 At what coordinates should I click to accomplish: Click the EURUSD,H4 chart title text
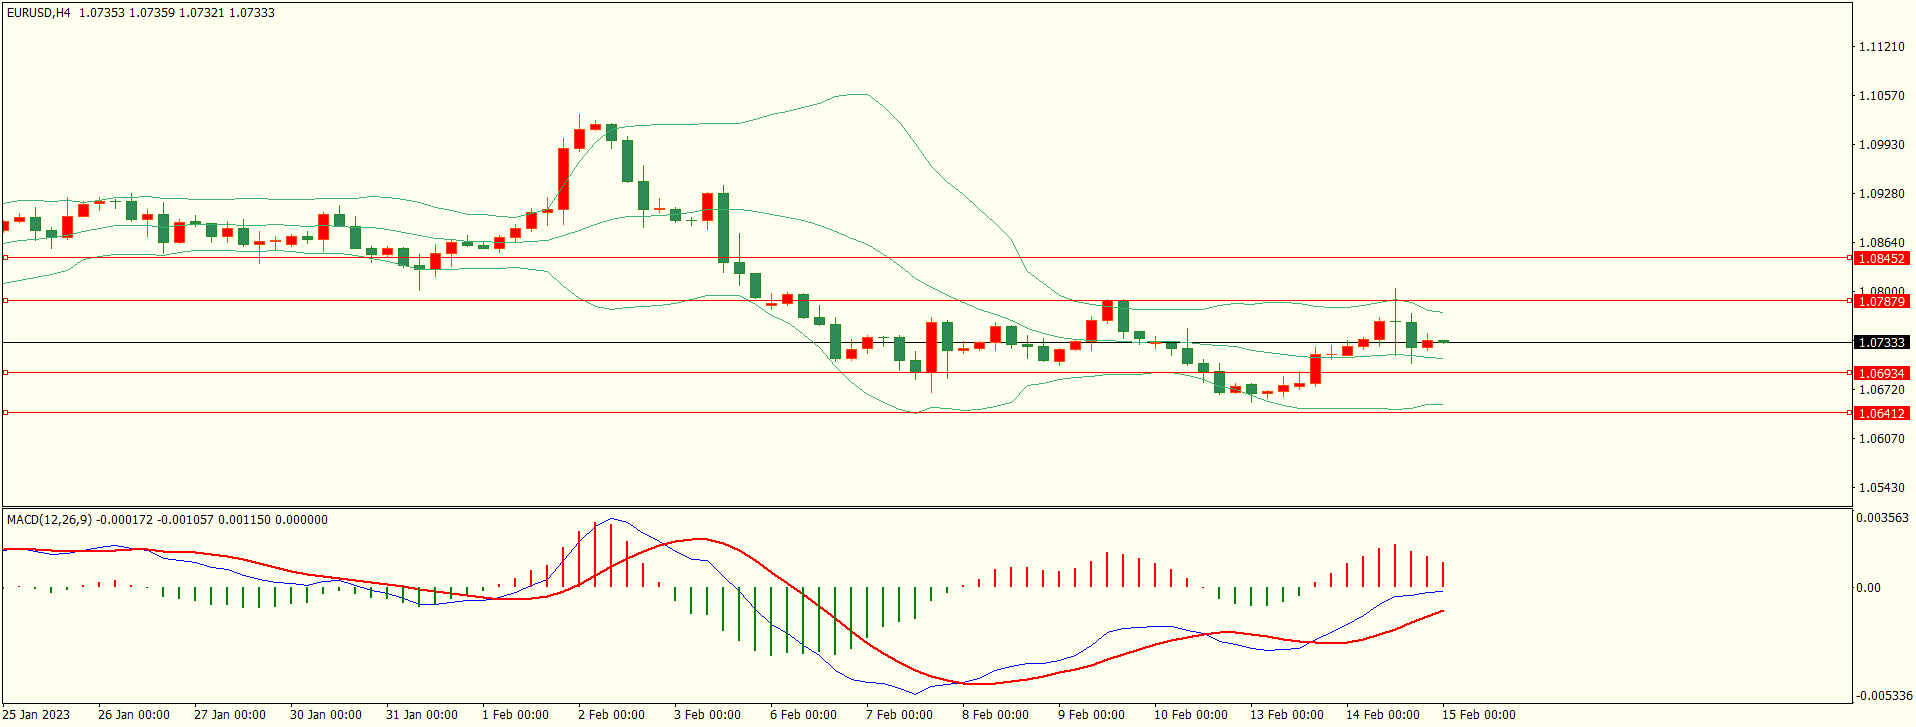(x=39, y=13)
